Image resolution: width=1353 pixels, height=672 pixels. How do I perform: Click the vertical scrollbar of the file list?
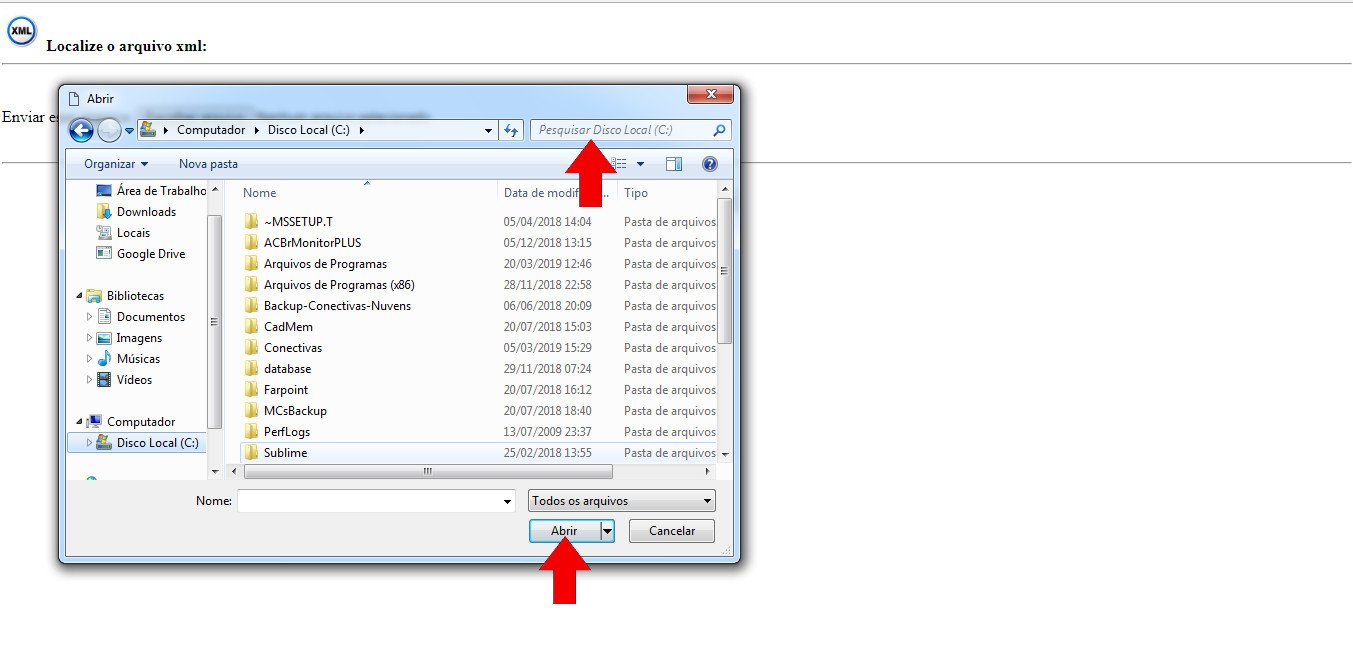click(x=725, y=270)
